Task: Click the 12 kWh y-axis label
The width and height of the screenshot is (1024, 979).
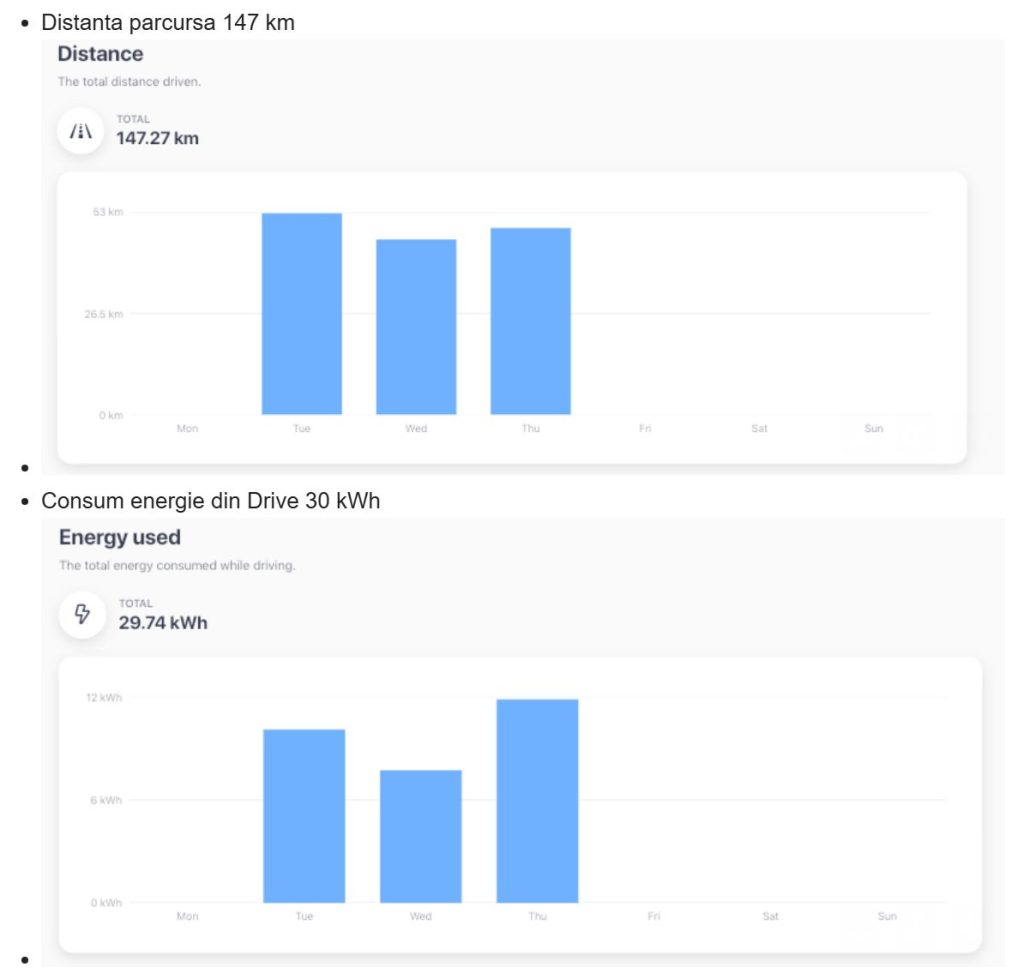Action: pyautogui.click(x=104, y=698)
